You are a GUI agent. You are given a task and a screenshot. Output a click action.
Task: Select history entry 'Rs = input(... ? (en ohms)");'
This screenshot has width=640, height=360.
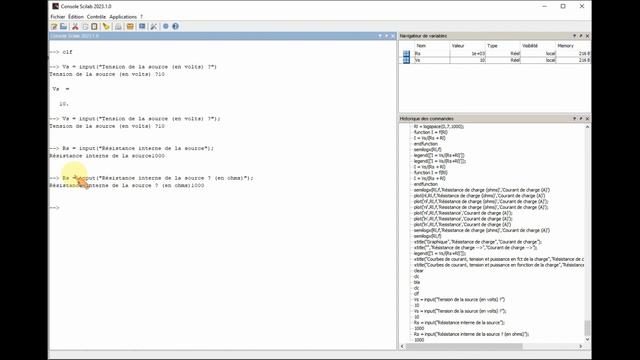click(471, 334)
